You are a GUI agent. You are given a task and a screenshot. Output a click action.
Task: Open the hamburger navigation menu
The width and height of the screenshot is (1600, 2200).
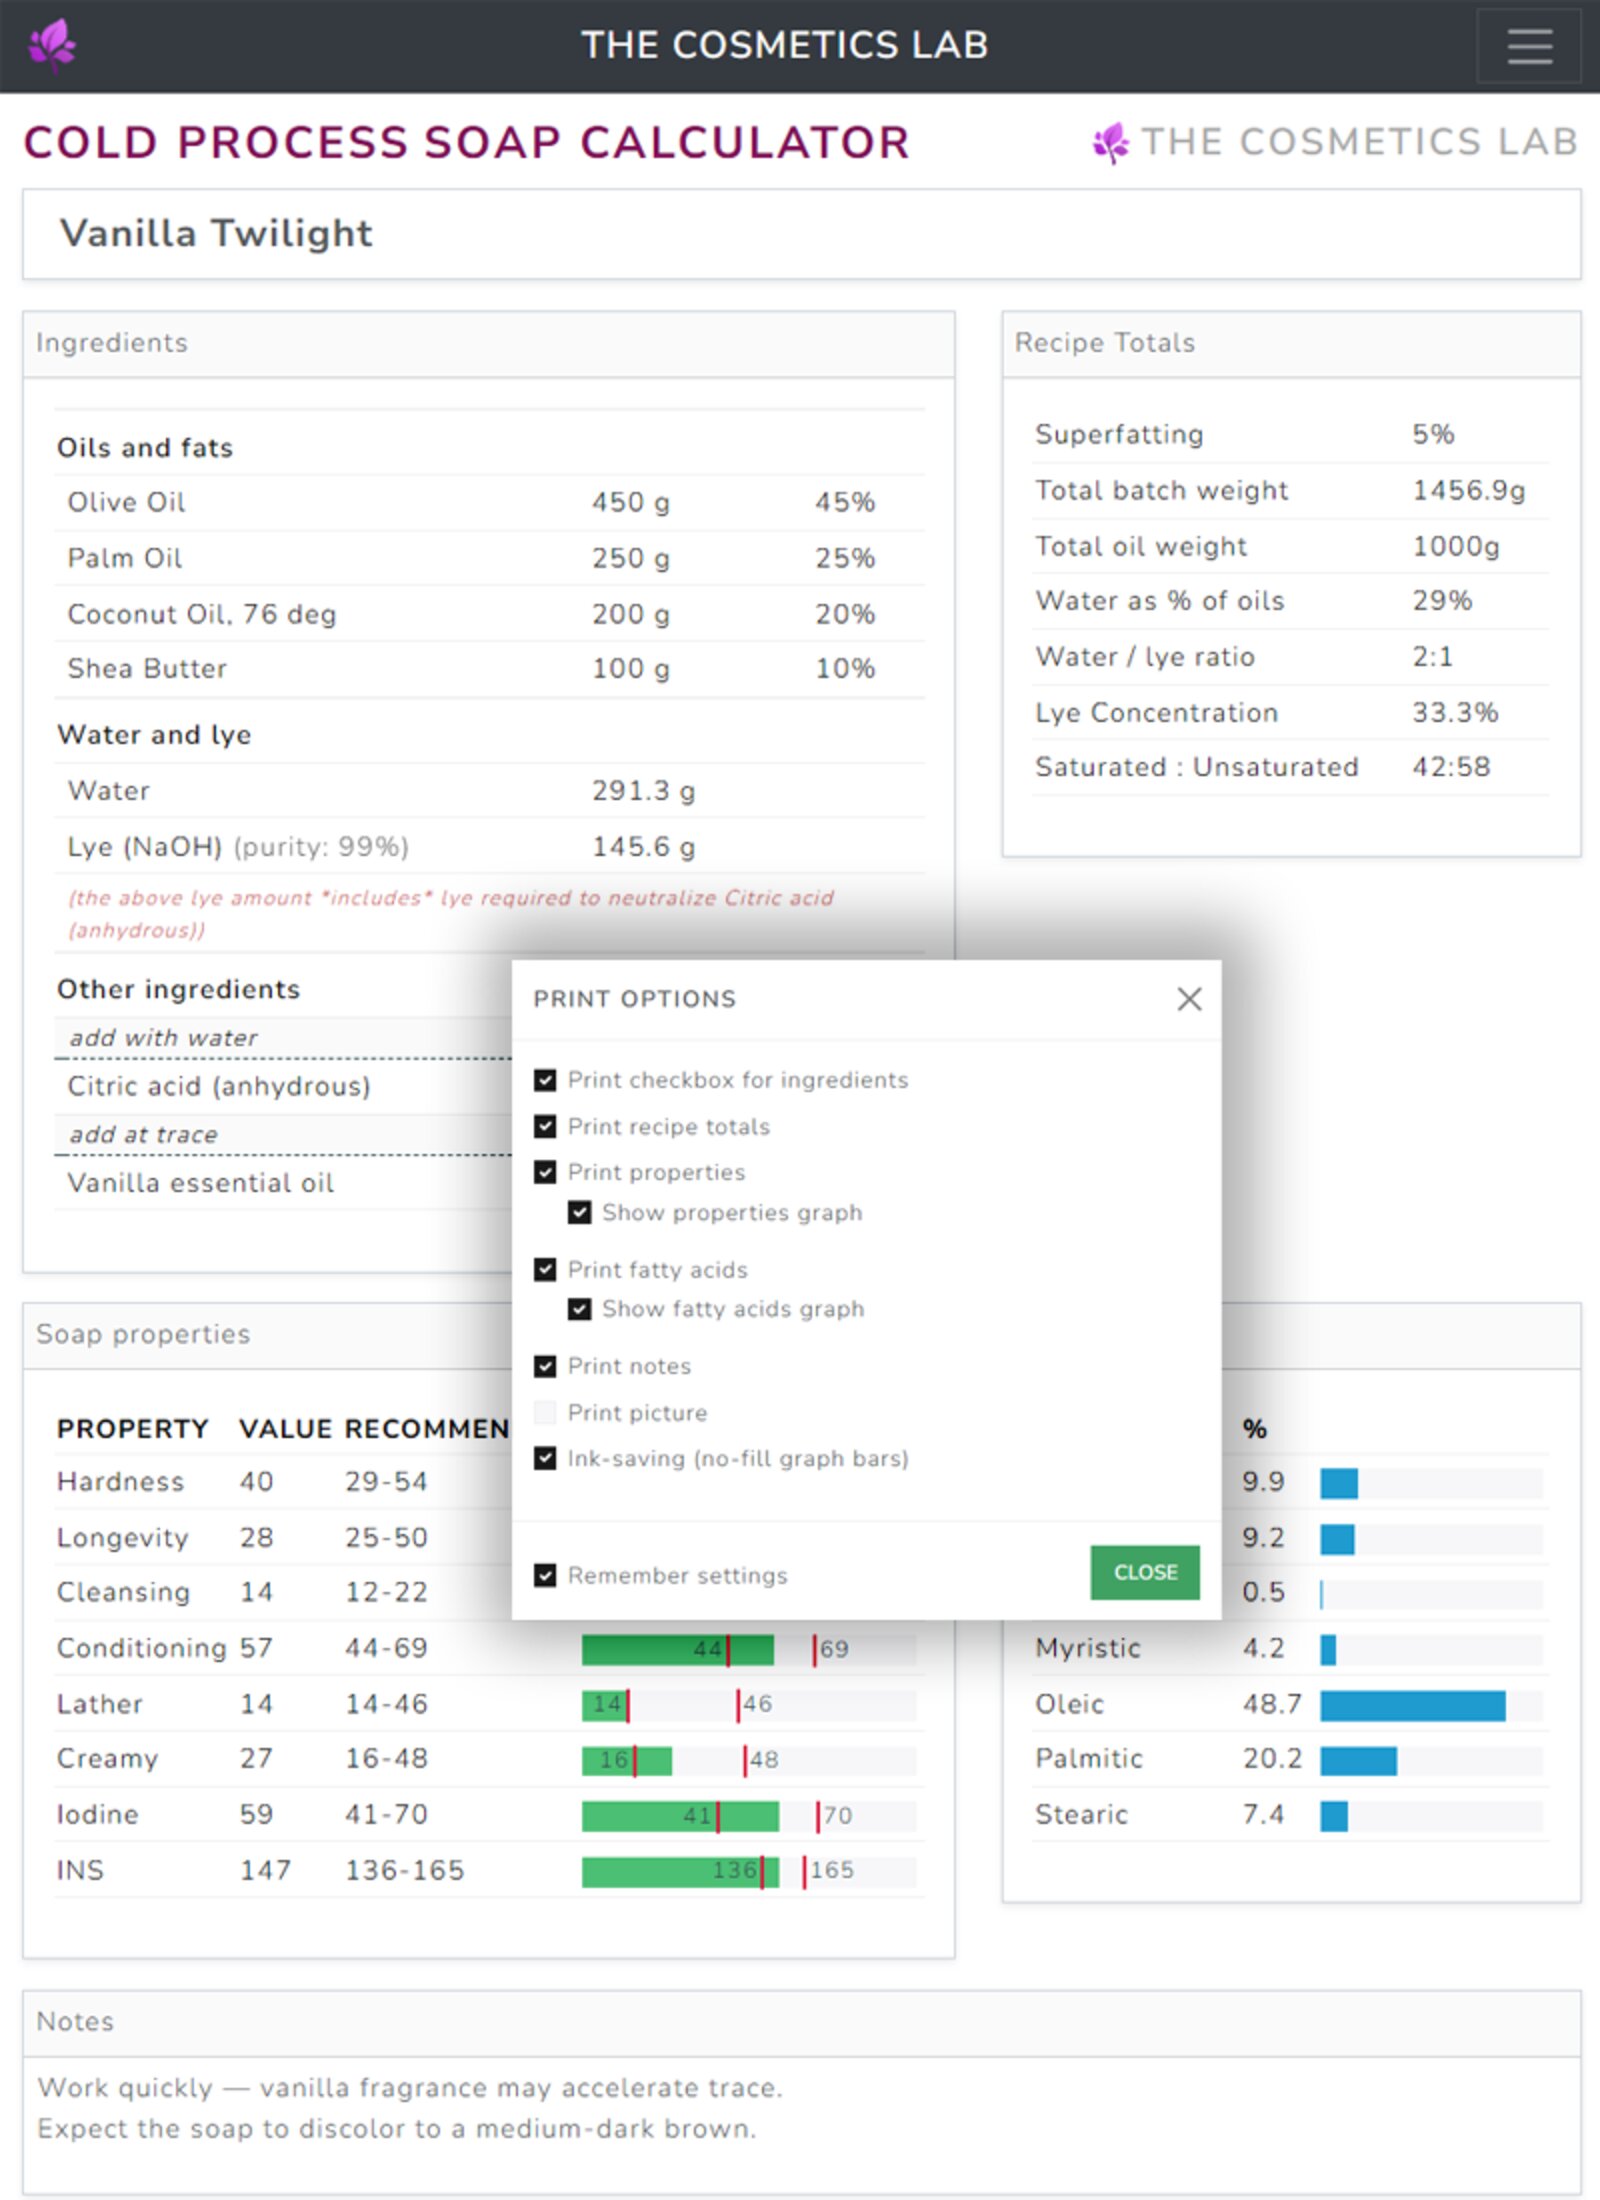[1528, 46]
